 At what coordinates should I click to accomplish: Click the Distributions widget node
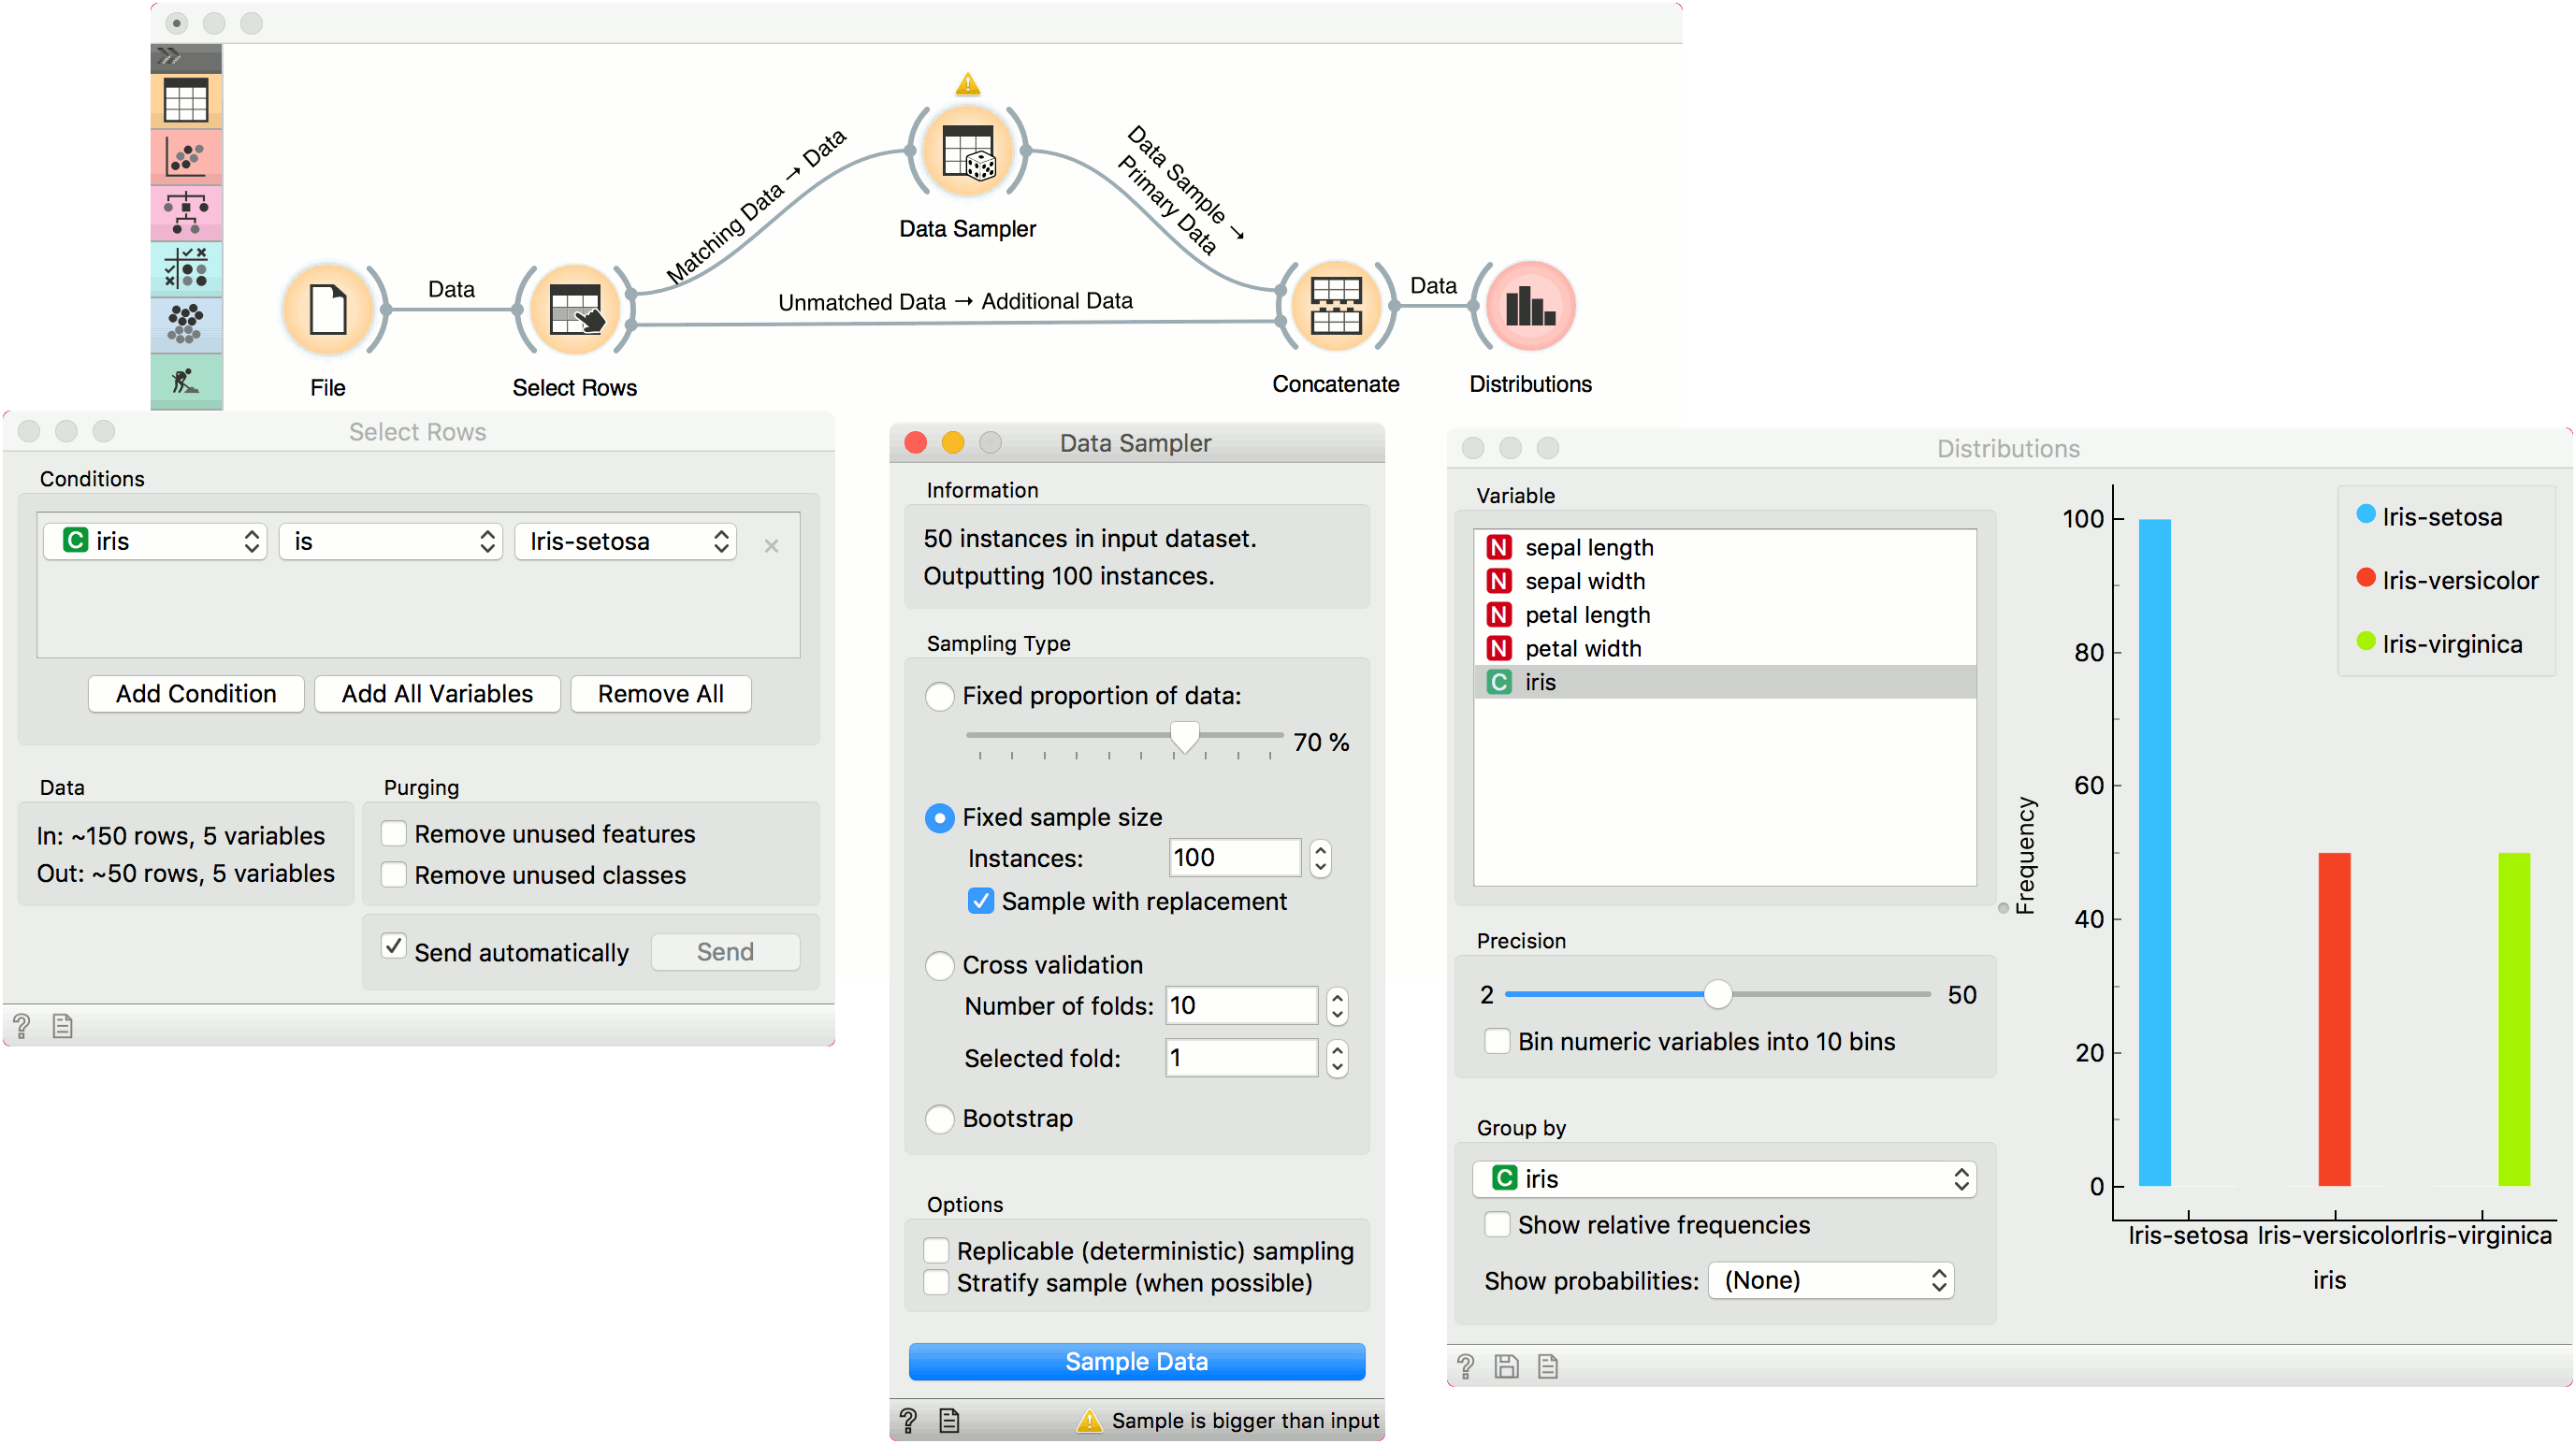point(1529,306)
